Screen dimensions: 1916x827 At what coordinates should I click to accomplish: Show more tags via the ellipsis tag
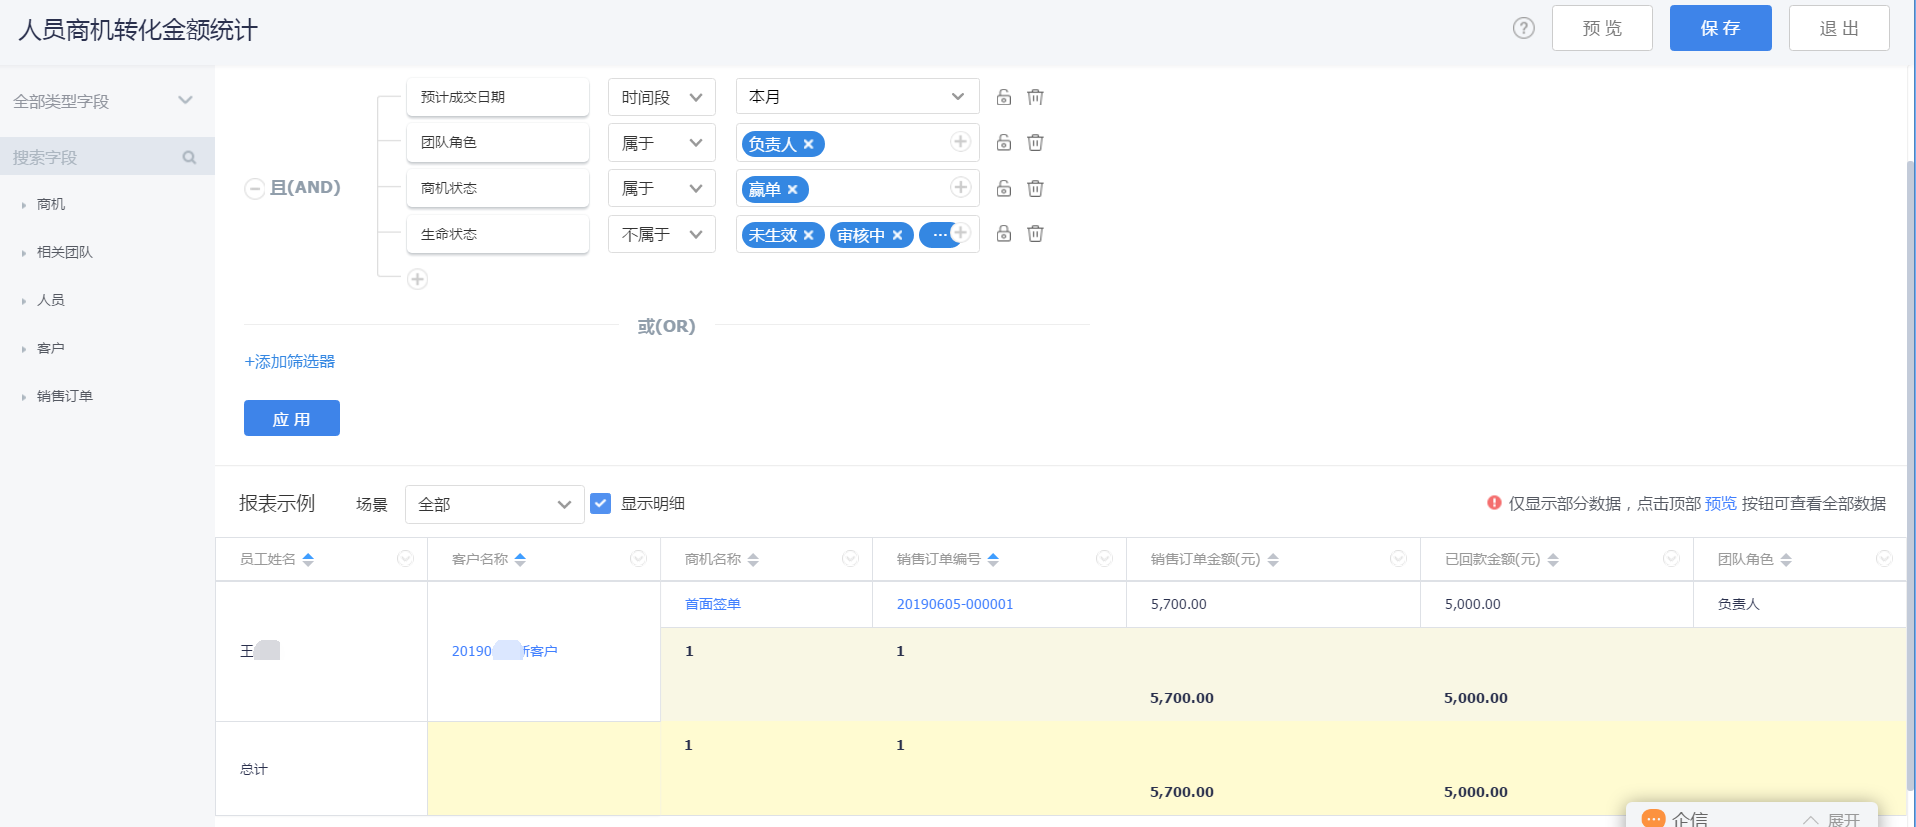938,235
